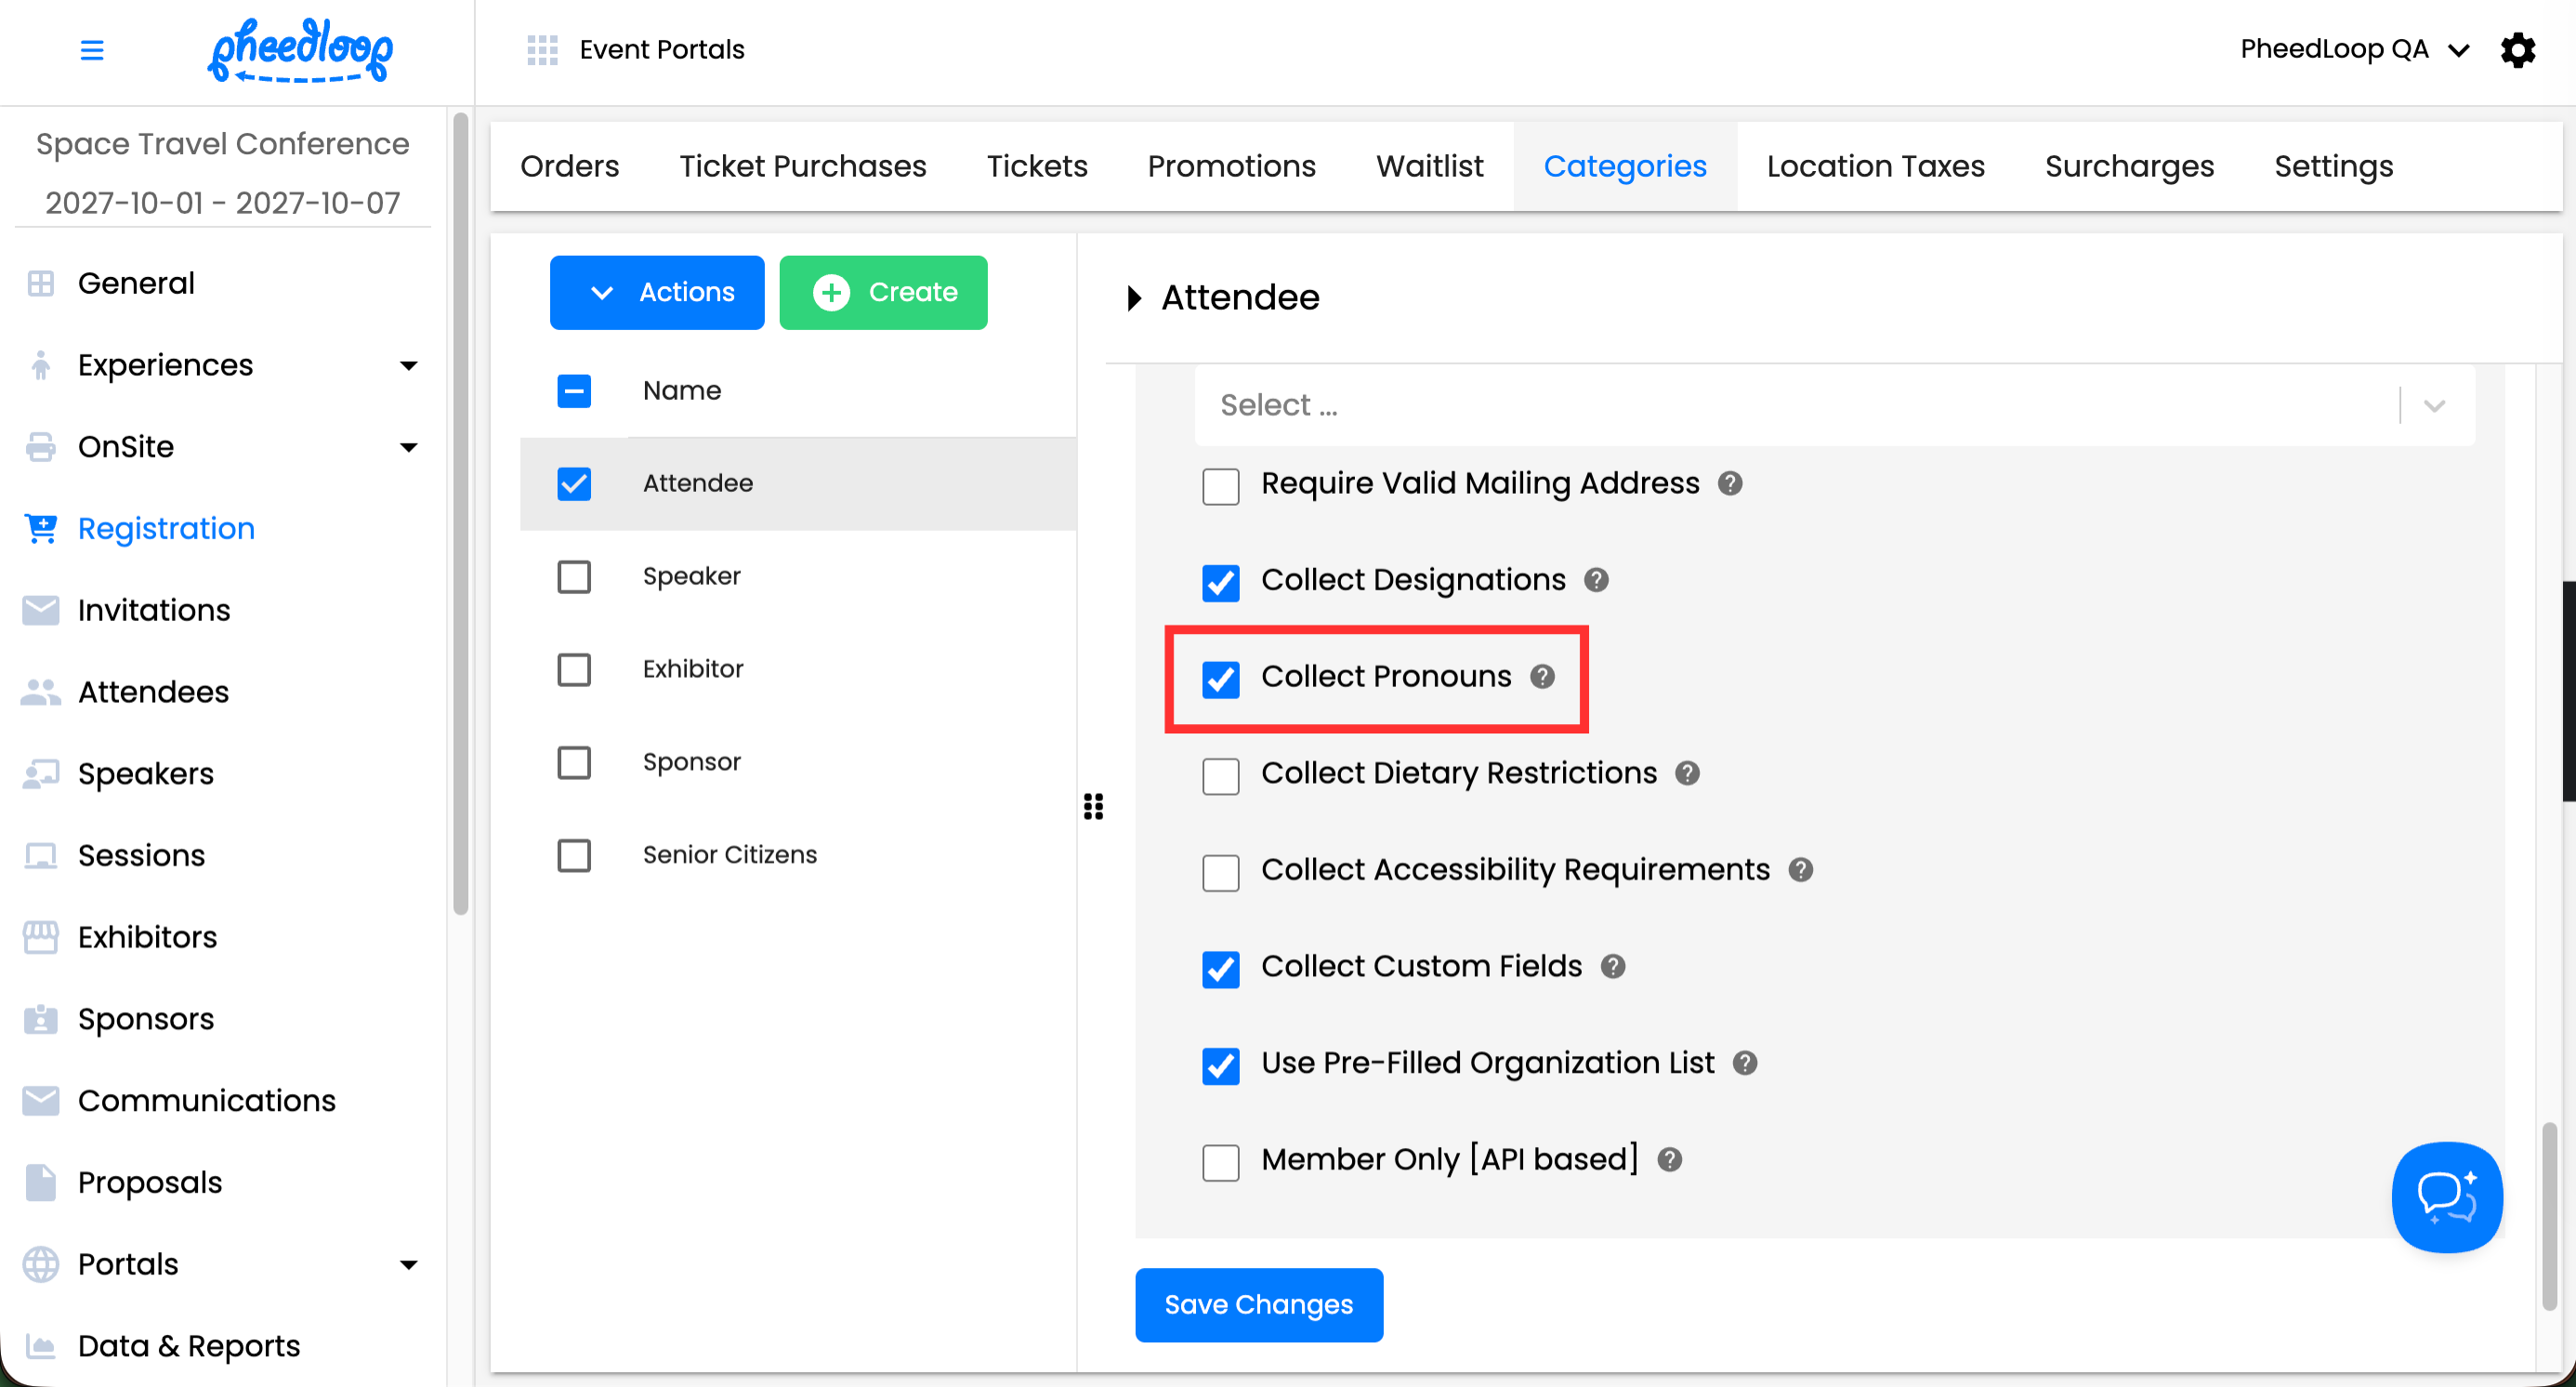
Task: Click the Exhibitors sidebar icon
Action: (x=40, y=937)
